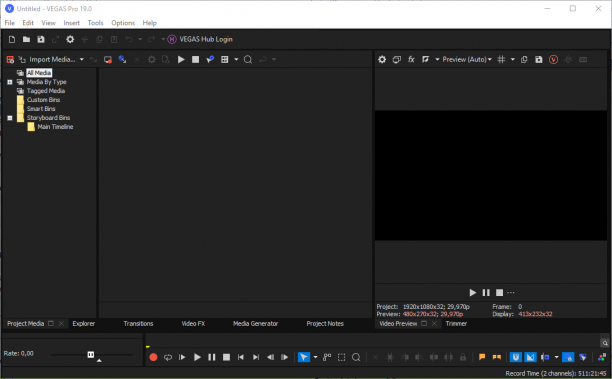Open the Preview (Auto) quality dropdown

(467, 59)
